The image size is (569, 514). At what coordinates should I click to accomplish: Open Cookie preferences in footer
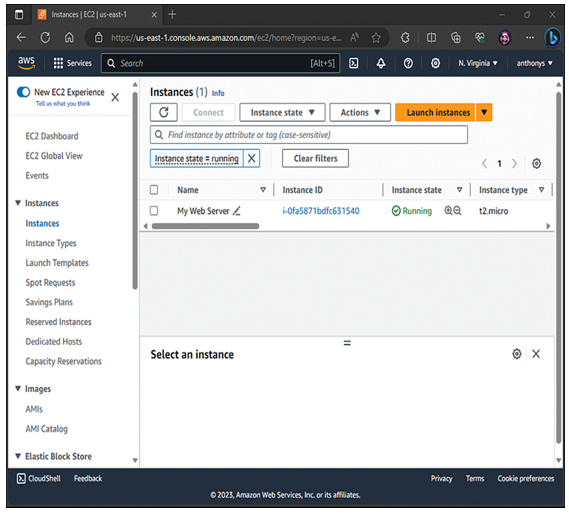[525, 478]
